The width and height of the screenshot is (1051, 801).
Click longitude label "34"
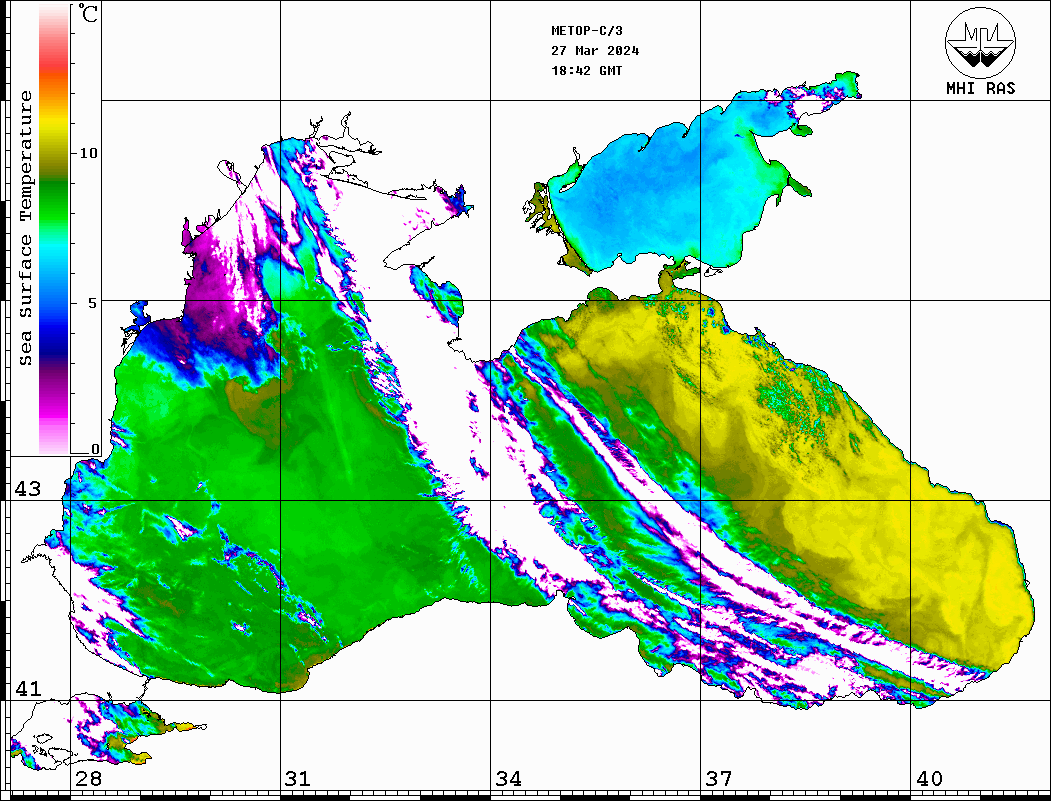click(509, 778)
